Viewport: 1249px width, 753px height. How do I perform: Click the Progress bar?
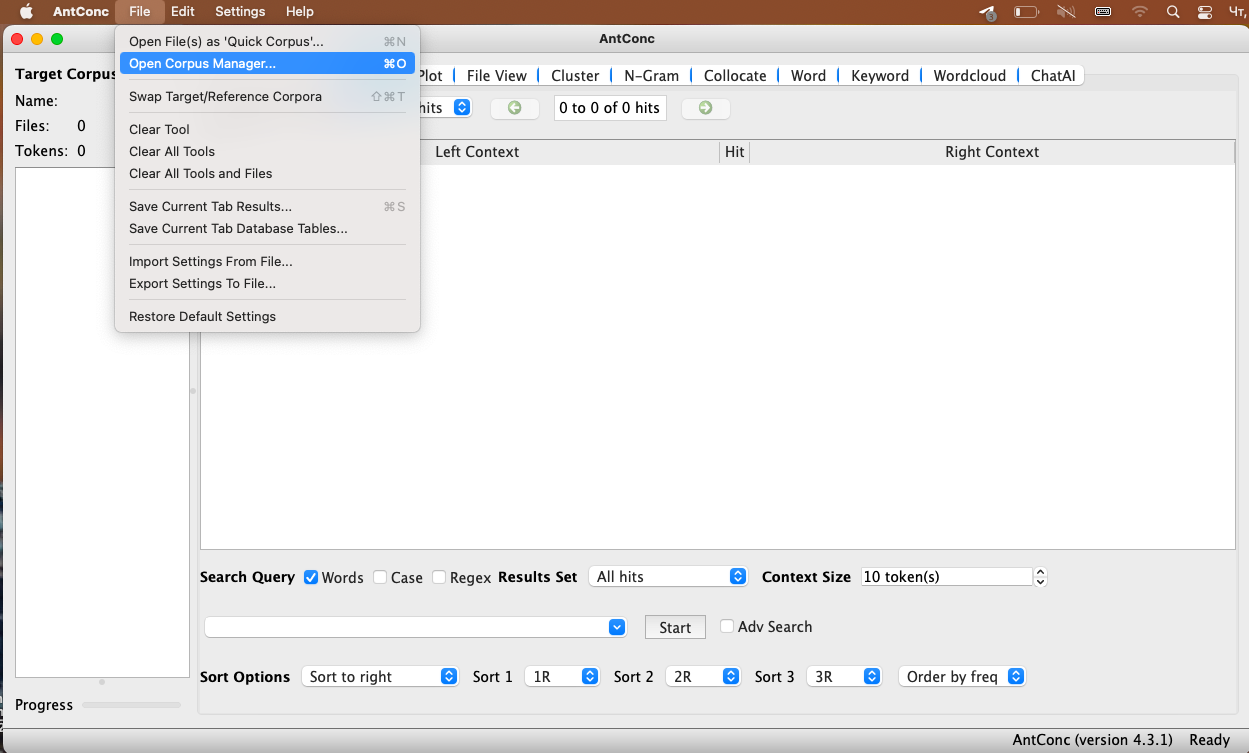pos(132,705)
